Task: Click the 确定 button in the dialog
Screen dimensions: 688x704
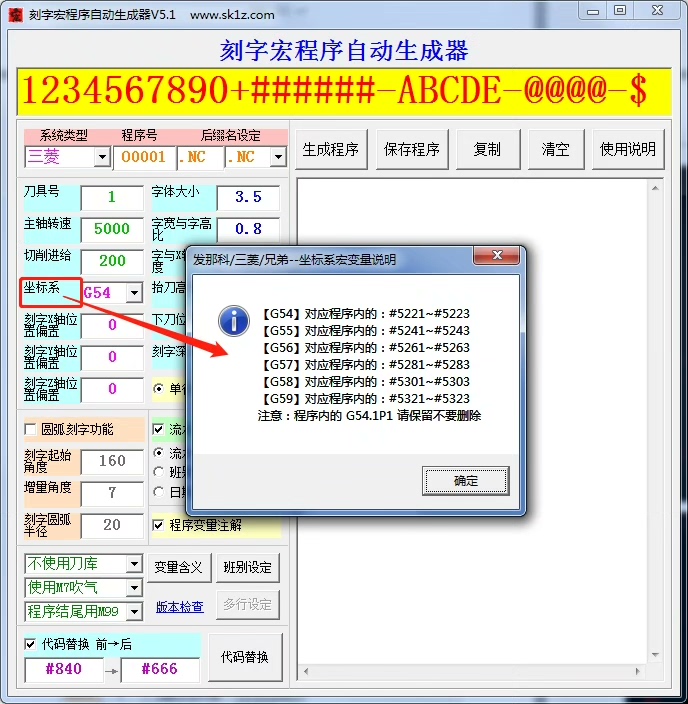Action: [466, 481]
